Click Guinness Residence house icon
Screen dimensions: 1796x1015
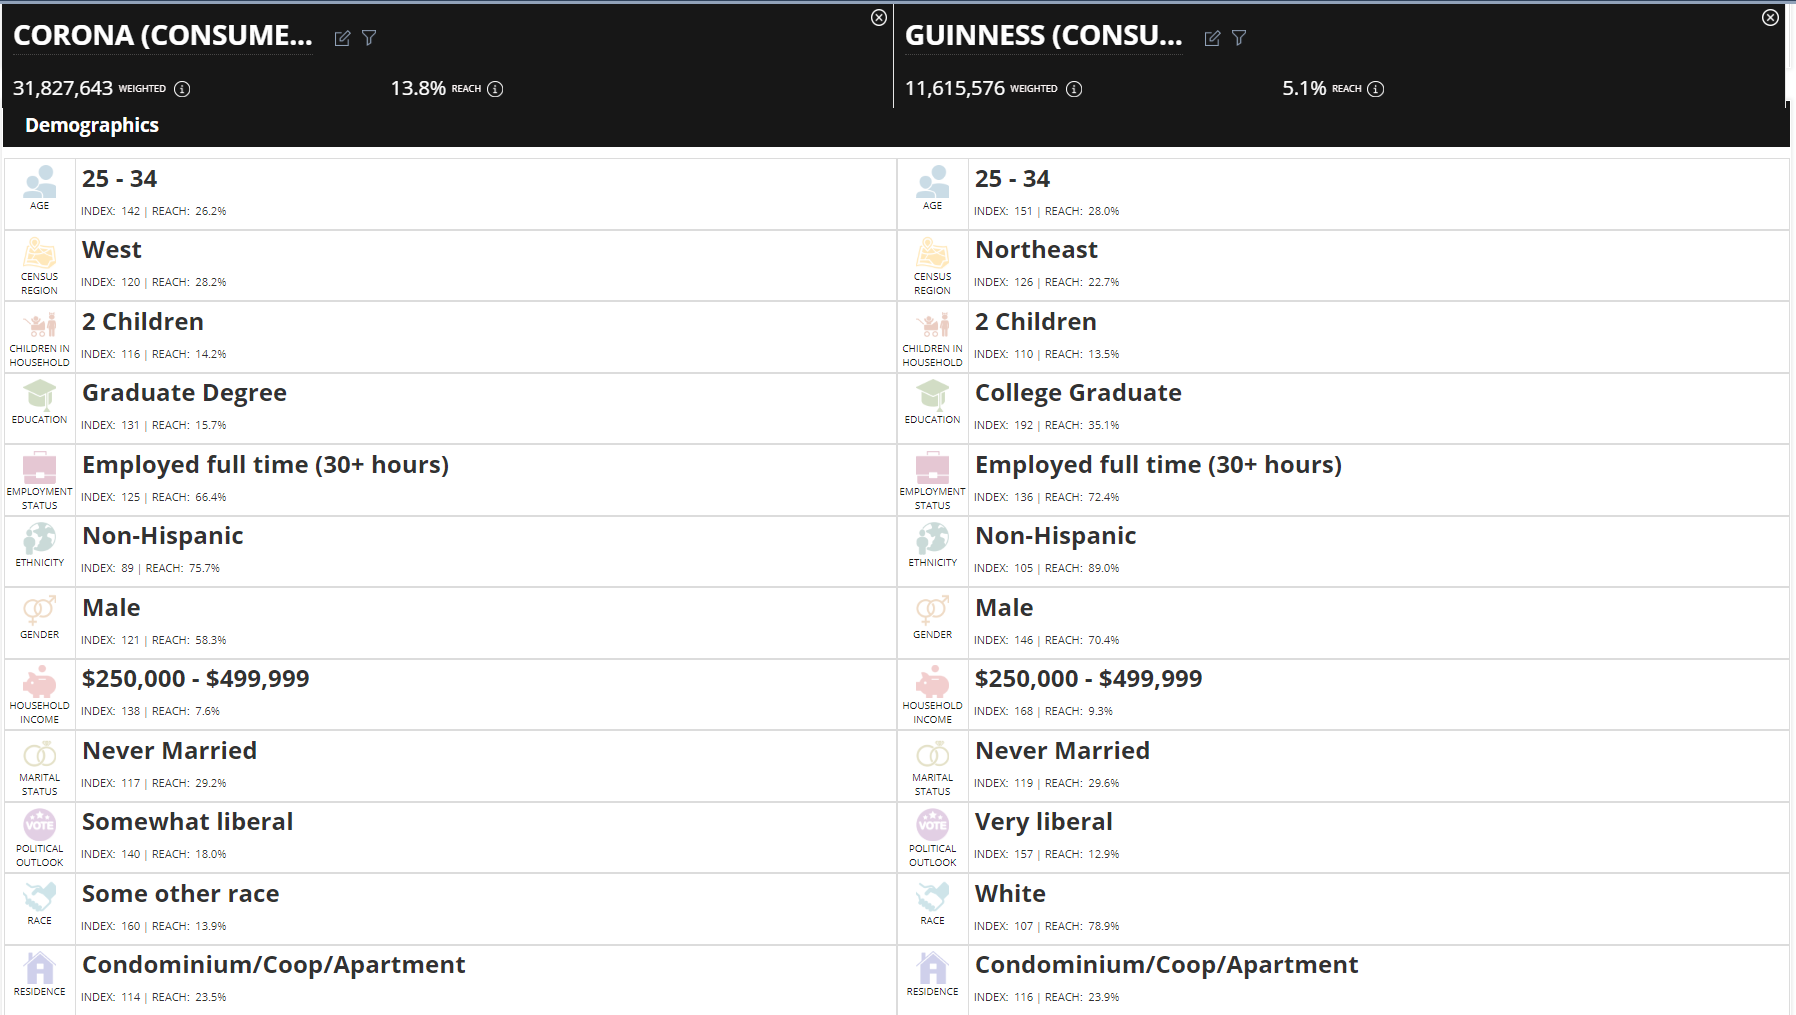pos(933,968)
